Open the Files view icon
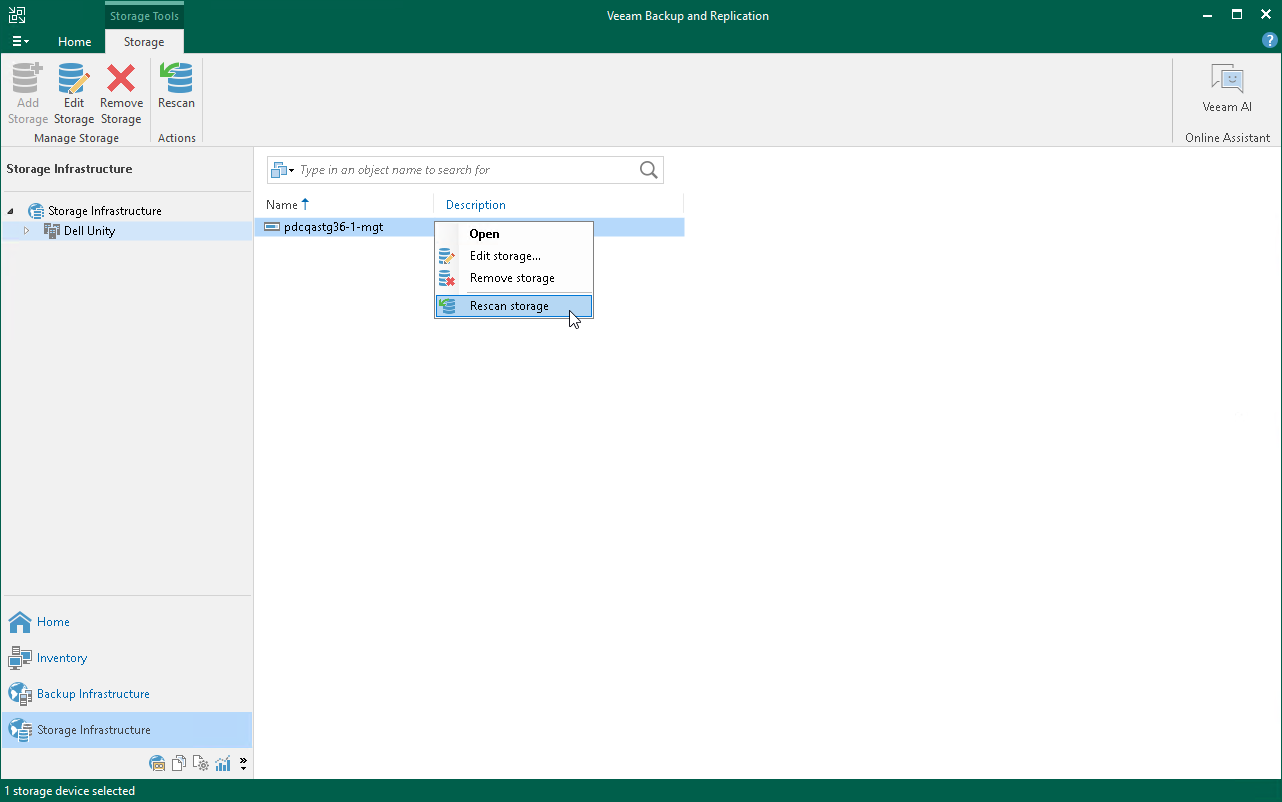The width and height of the screenshot is (1282, 802). (x=179, y=764)
